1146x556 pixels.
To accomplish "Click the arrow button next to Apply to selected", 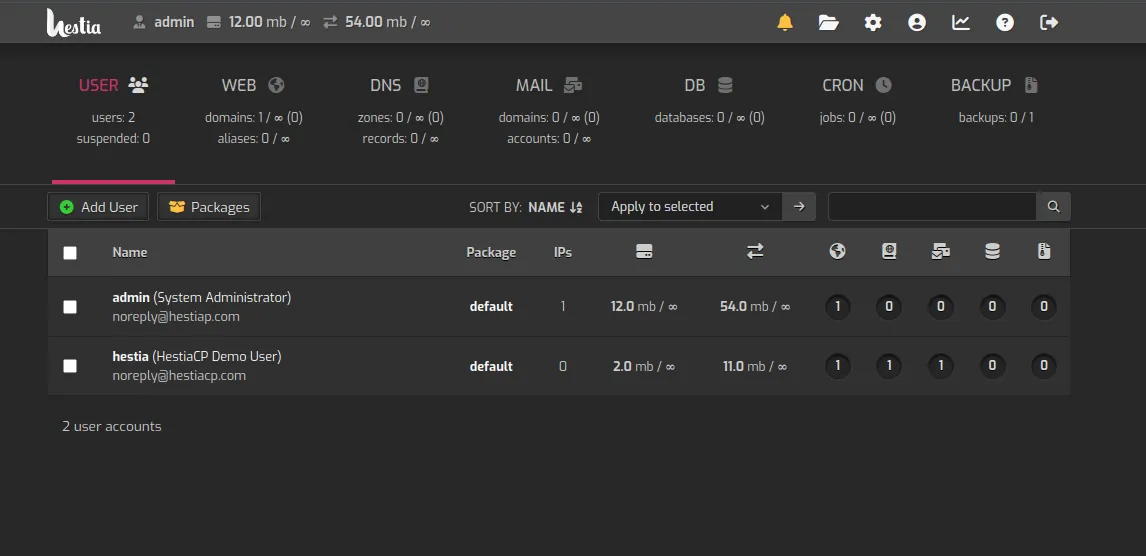I will coord(799,207).
